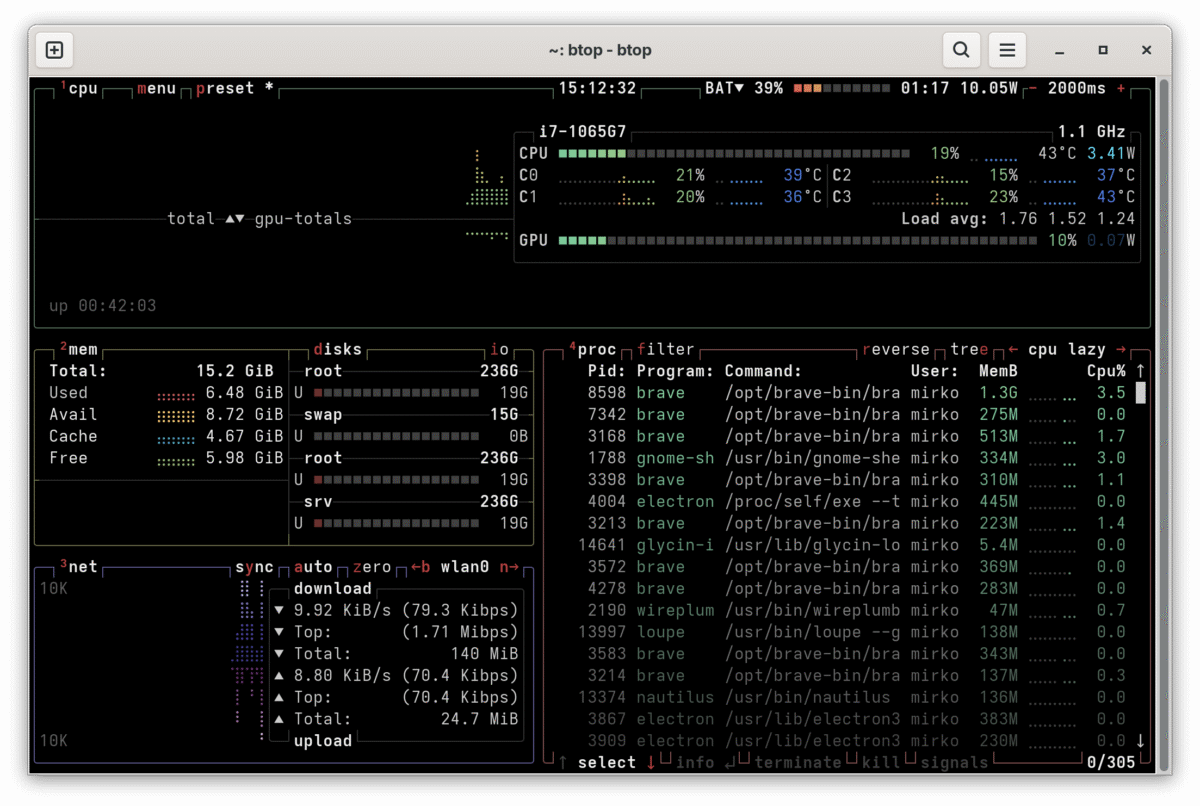1200x806 pixels.
Task: Switch to next sort column with the right arrow
Action: pyautogui.click(x=1119, y=349)
